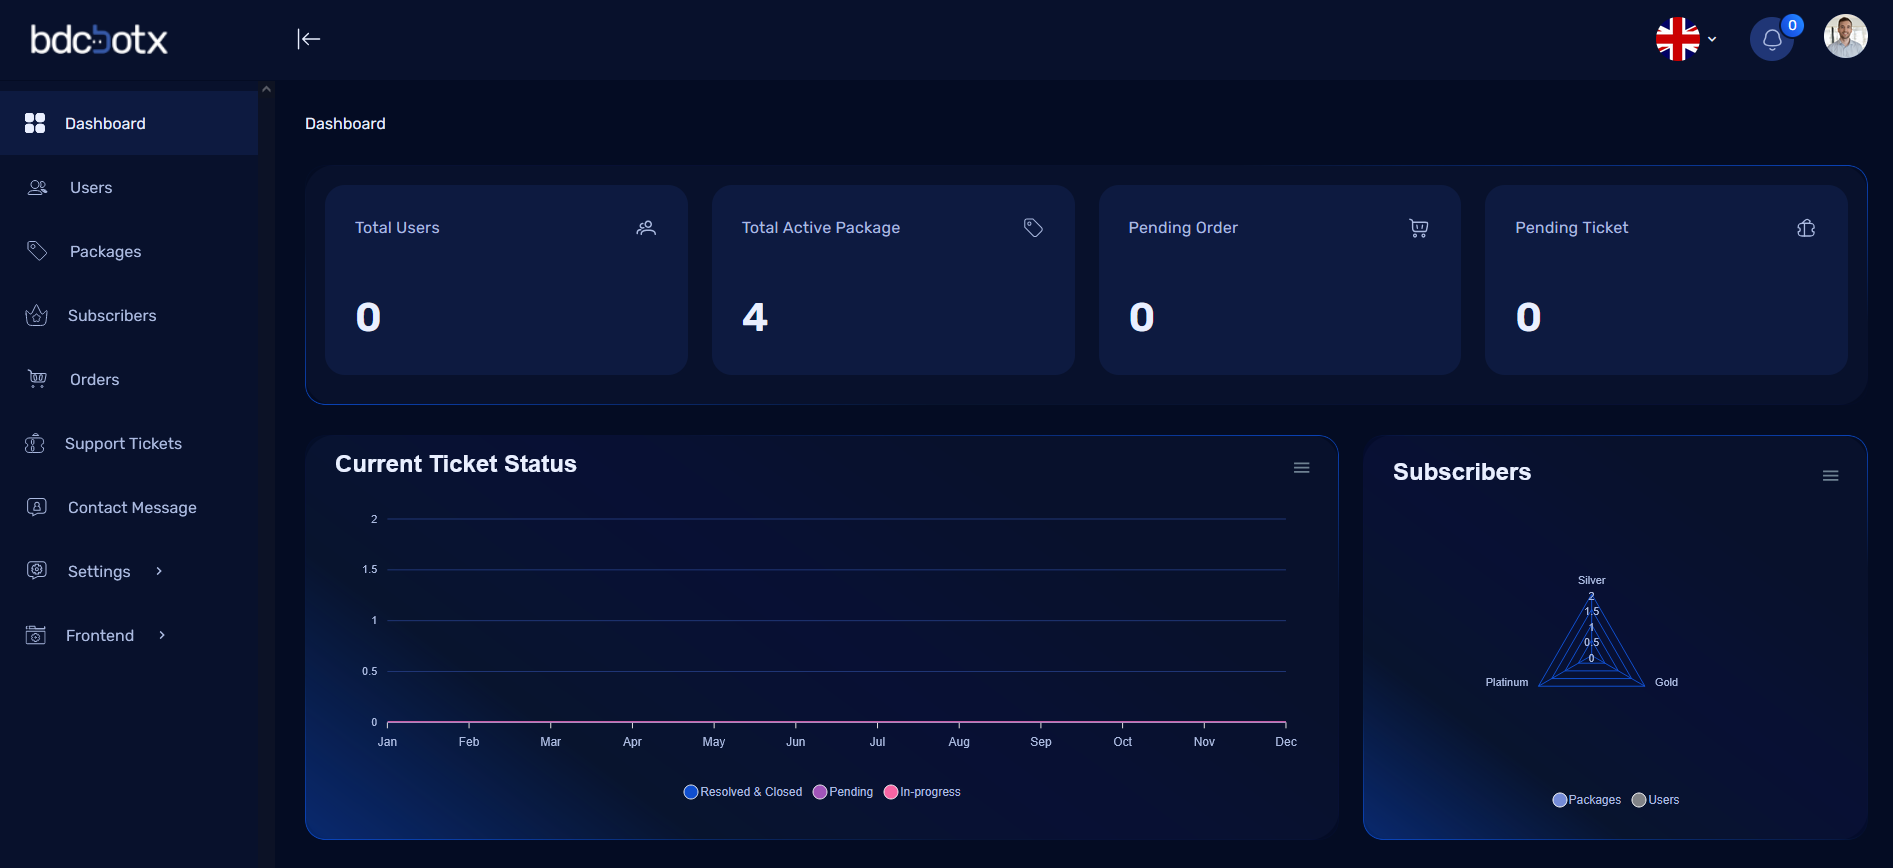Open the Subscribers sidebar item
Screen dimensions: 1893x868
[111, 315]
